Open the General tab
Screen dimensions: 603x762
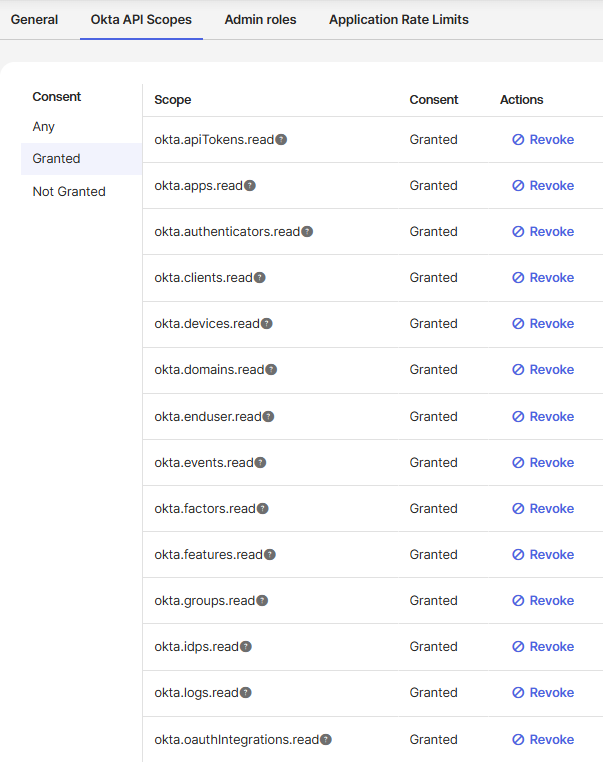click(x=34, y=19)
